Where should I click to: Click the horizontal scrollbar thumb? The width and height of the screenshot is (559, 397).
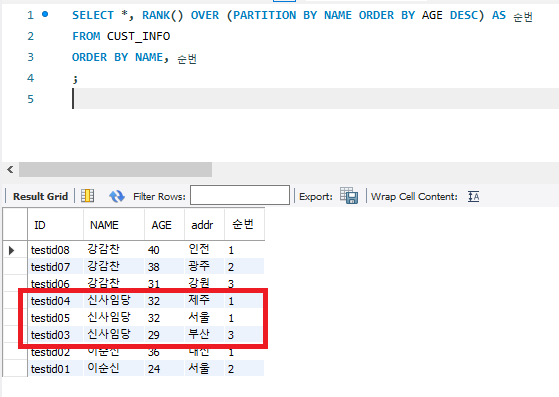pos(116,170)
